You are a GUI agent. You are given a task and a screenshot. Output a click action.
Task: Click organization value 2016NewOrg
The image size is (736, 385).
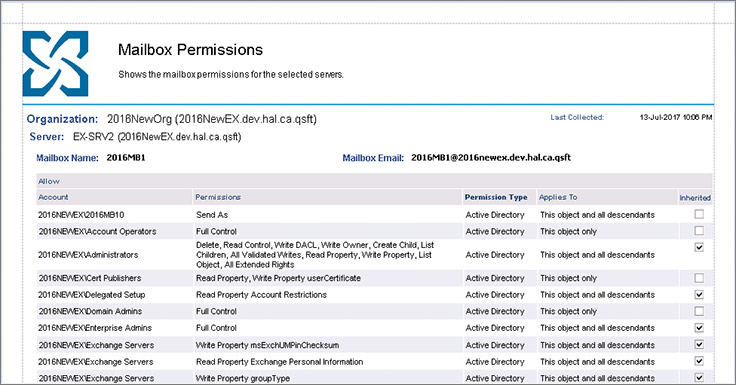pos(212,119)
